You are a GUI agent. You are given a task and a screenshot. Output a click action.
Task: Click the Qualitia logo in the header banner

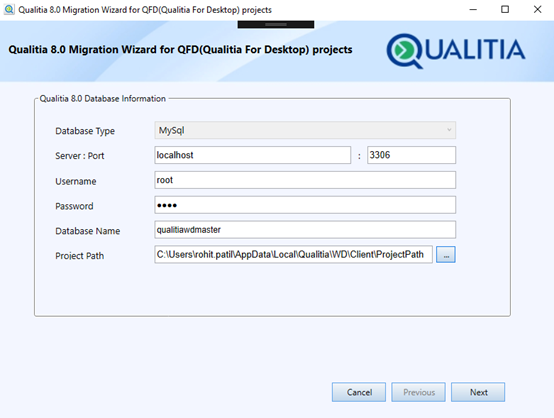click(x=456, y=51)
